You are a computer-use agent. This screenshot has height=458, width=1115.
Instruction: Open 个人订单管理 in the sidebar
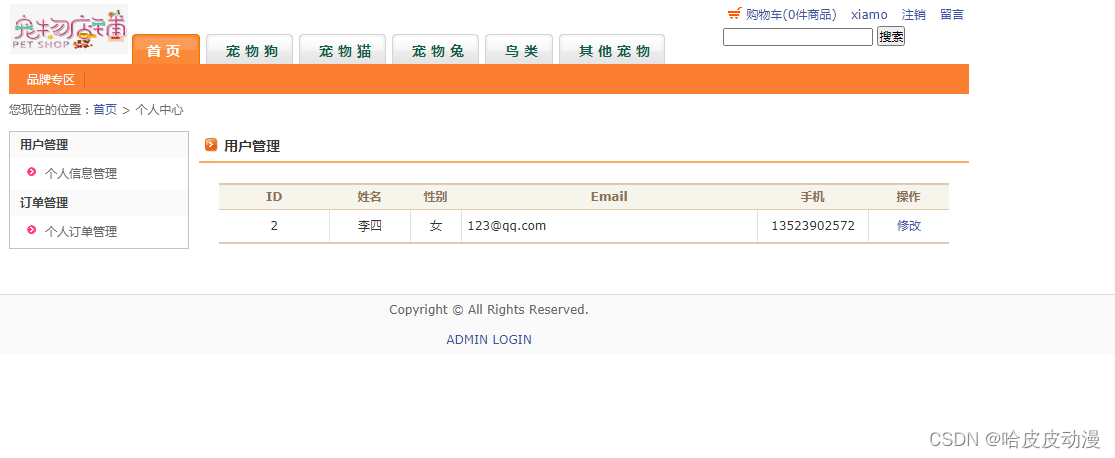(81, 231)
